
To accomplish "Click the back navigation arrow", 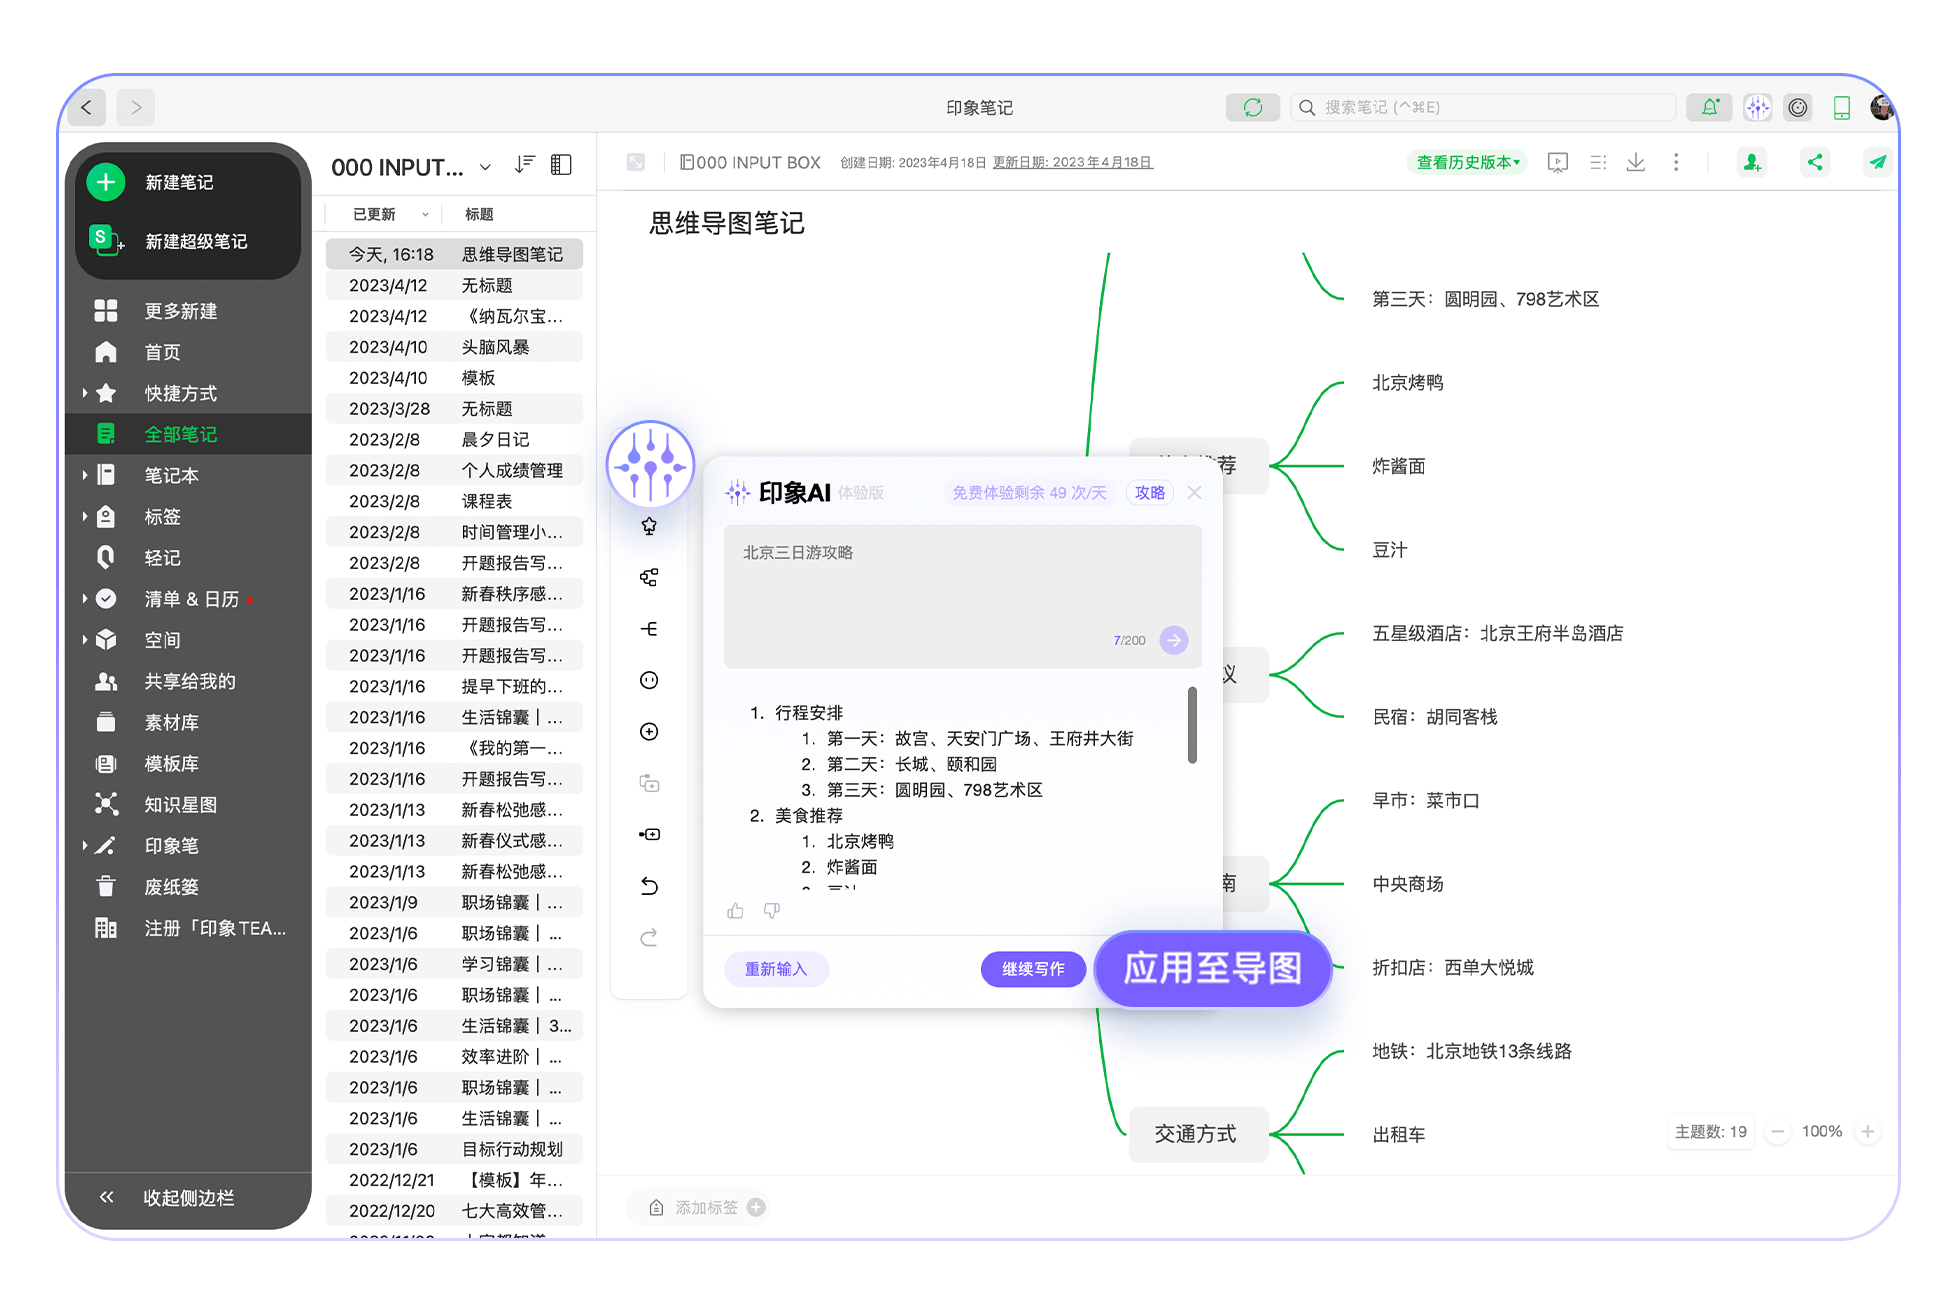I will click(87, 107).
